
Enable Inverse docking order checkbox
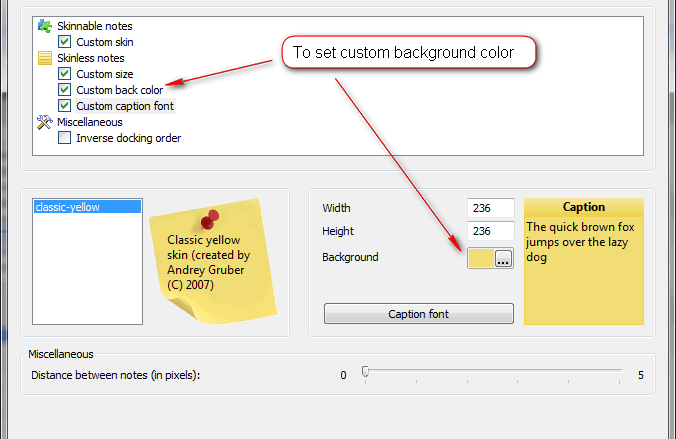coord(64,138)
